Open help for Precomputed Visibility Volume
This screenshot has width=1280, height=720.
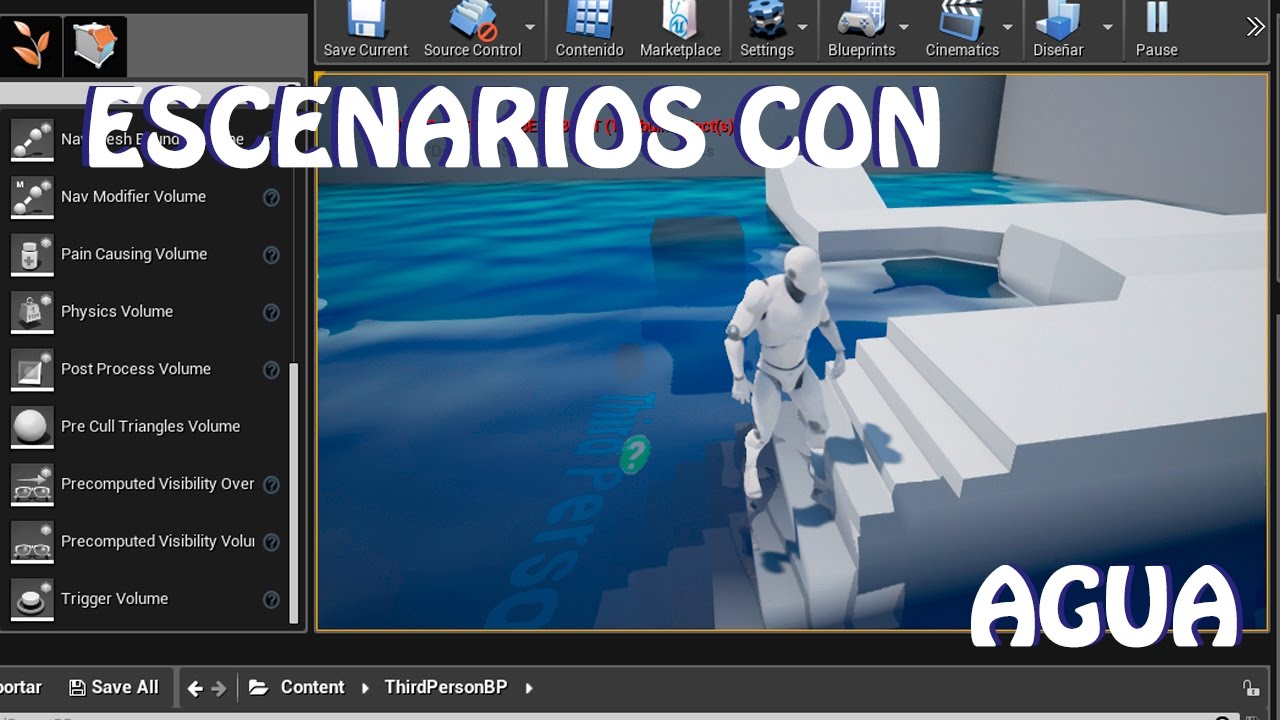point(271,542)
